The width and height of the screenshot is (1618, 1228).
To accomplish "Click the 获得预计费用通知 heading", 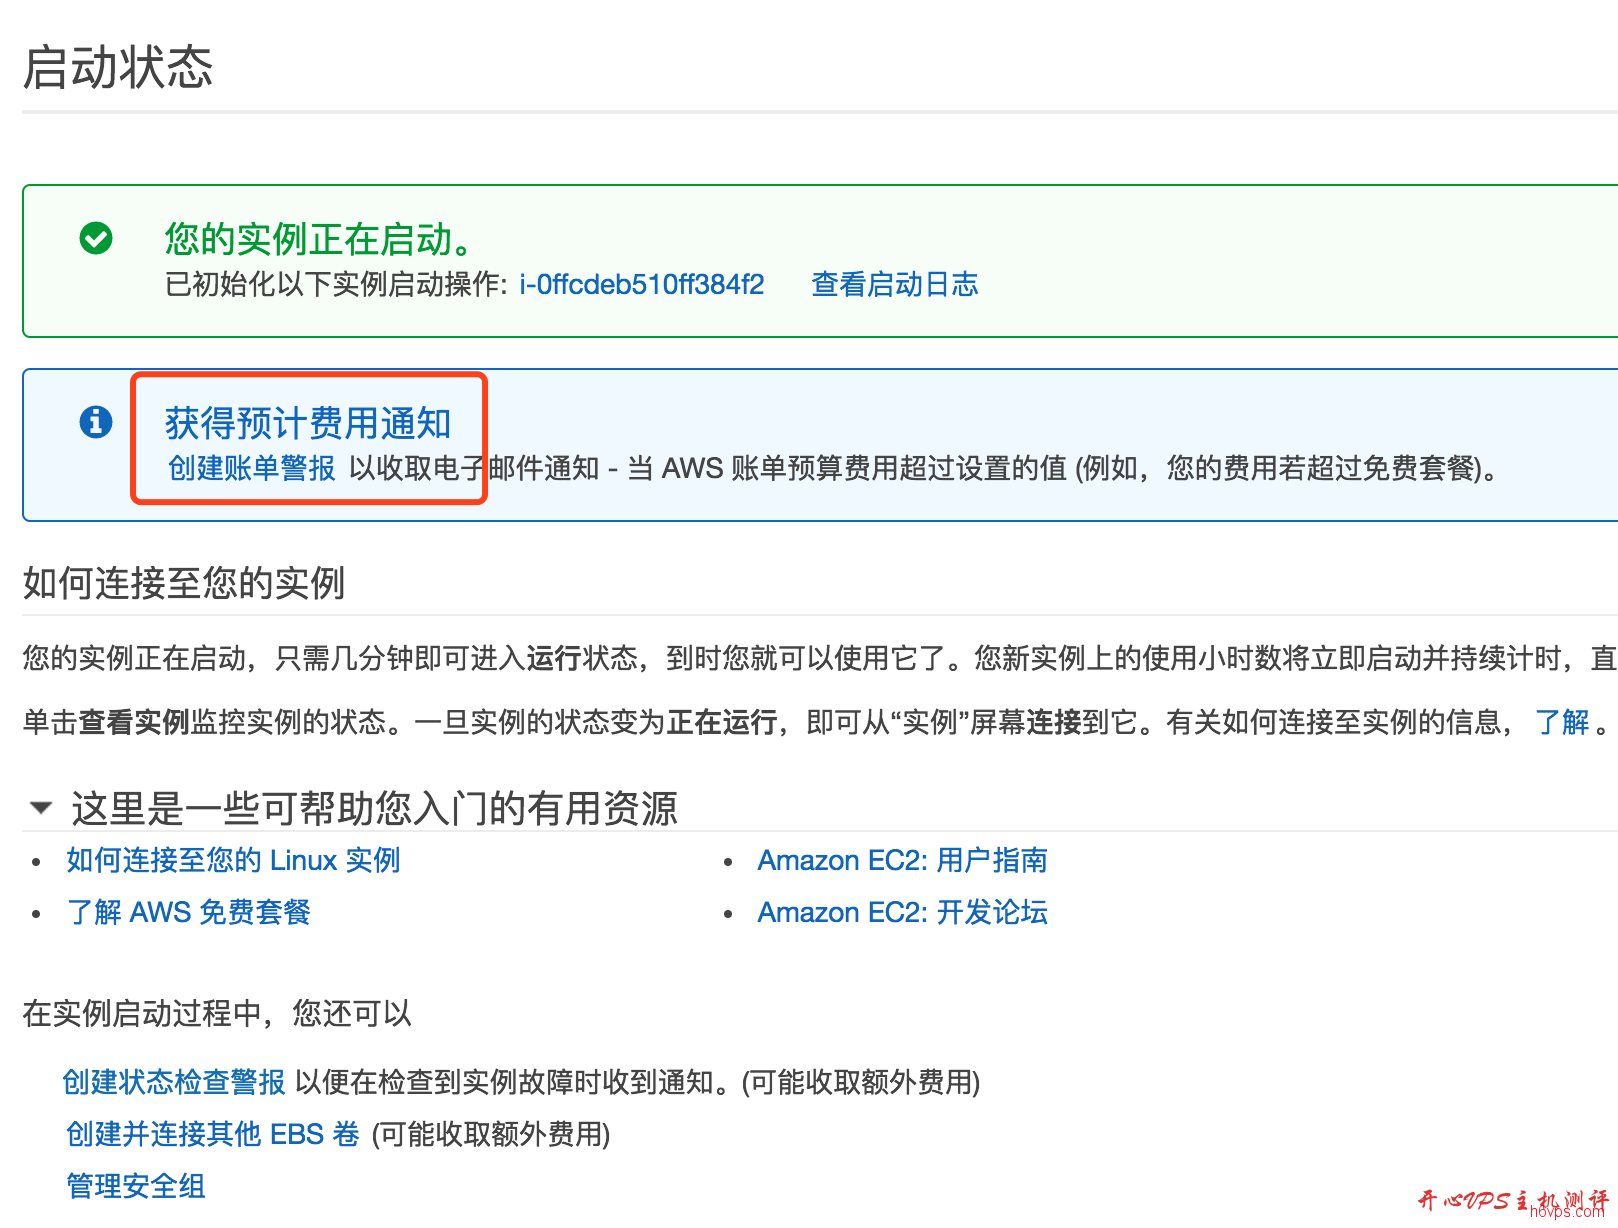I will (x=308, y=423).
